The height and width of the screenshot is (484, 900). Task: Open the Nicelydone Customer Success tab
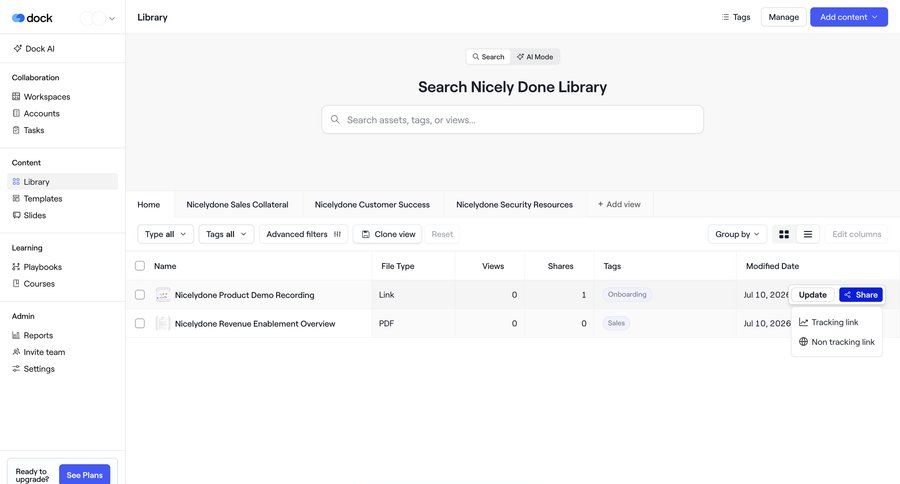point(372,204)
